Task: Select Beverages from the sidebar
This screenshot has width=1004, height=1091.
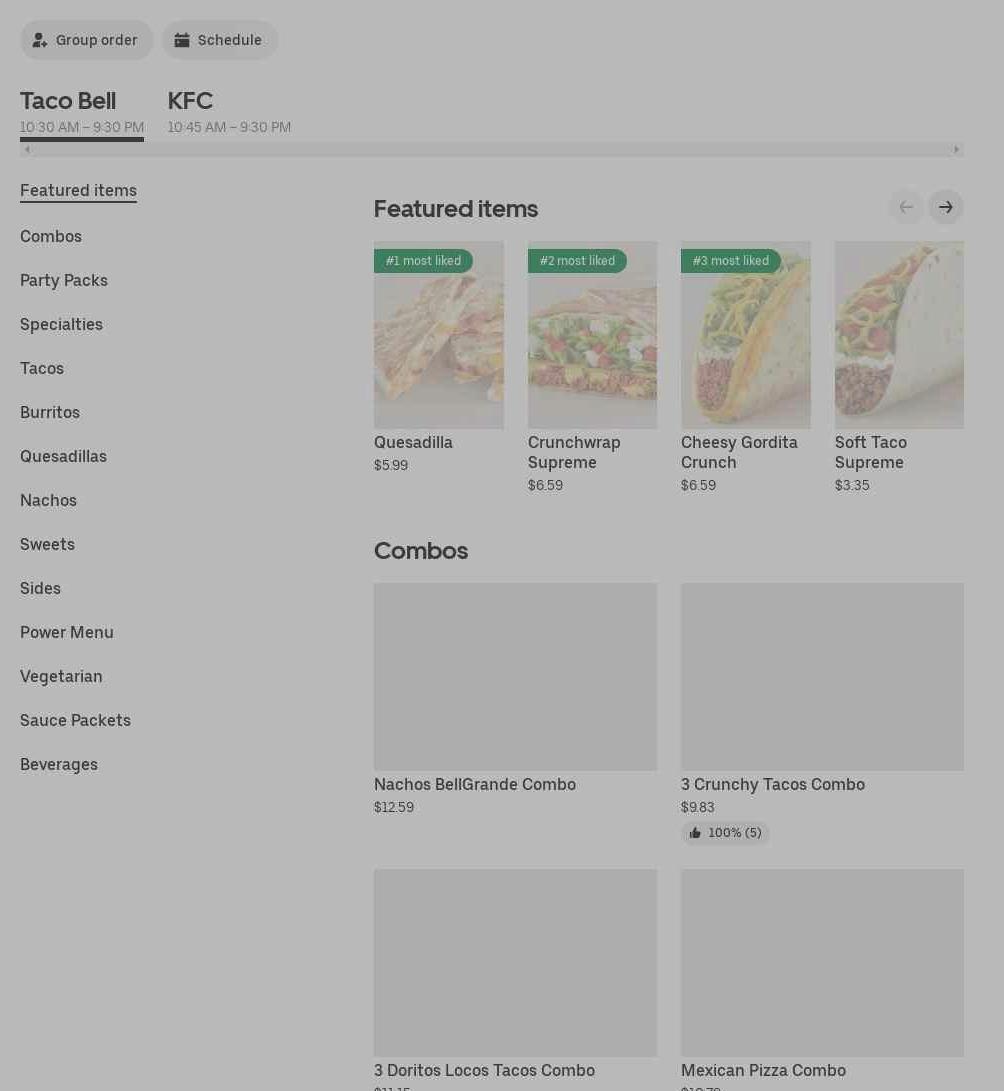Action: (59, 764)
